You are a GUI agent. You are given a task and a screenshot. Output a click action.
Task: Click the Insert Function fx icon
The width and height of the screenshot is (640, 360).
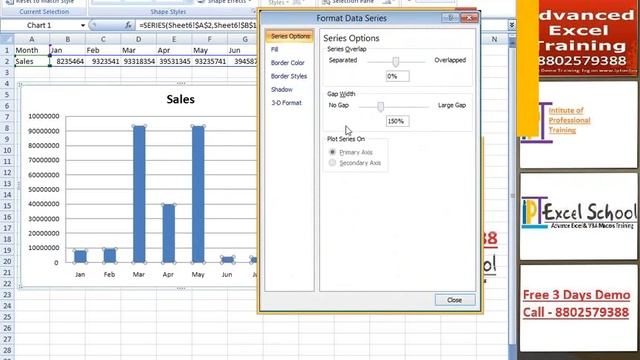coord(128,25)
